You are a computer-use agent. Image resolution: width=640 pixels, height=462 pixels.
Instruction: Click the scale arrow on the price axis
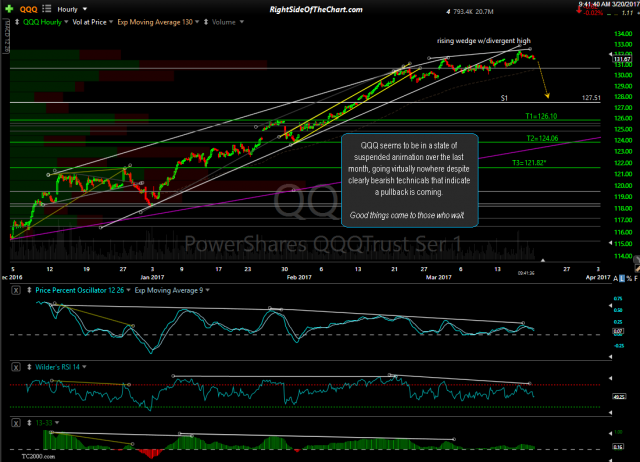(x=611, y=54)
